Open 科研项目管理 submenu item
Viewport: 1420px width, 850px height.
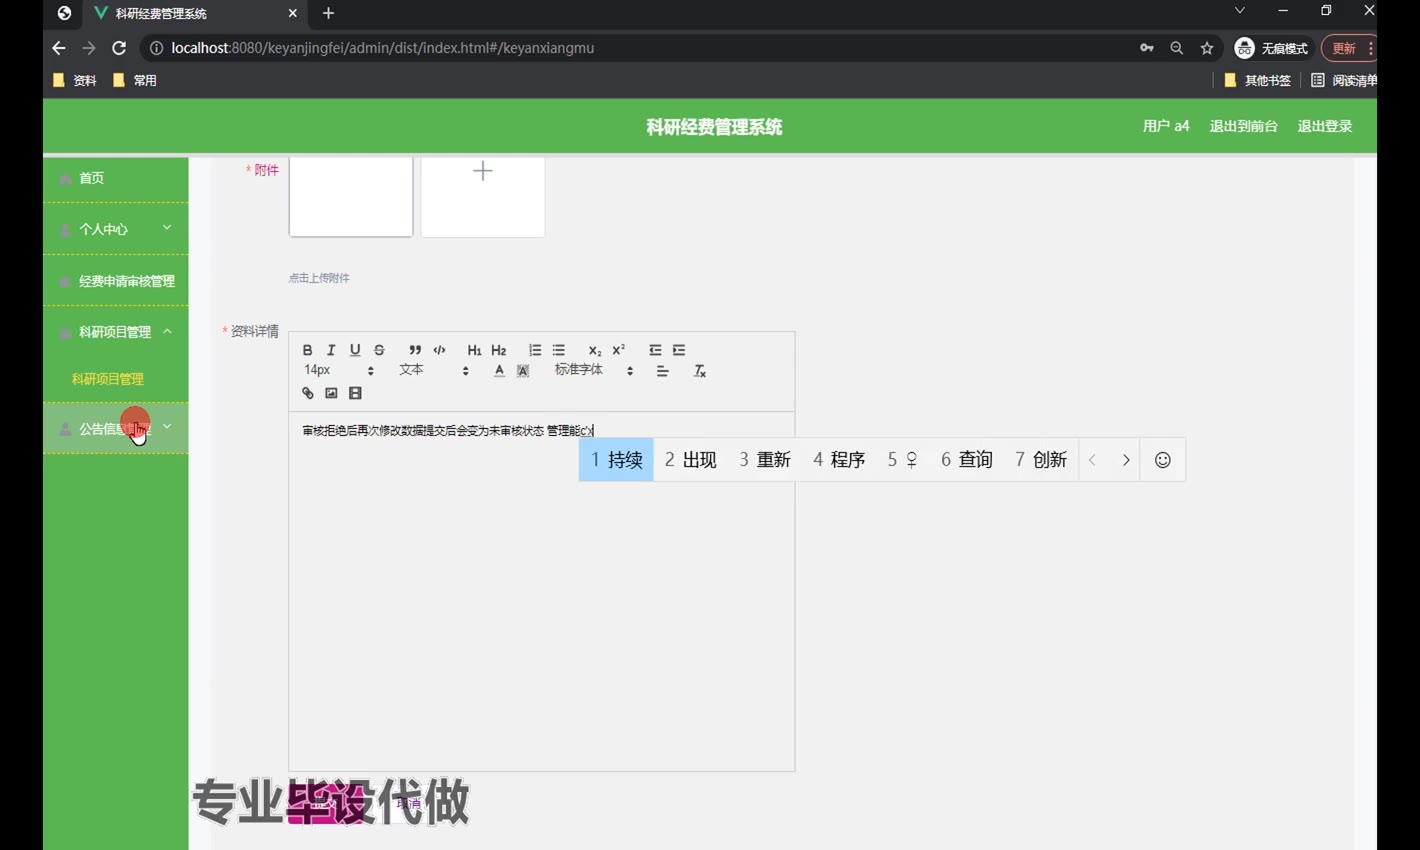click(108, 379)
